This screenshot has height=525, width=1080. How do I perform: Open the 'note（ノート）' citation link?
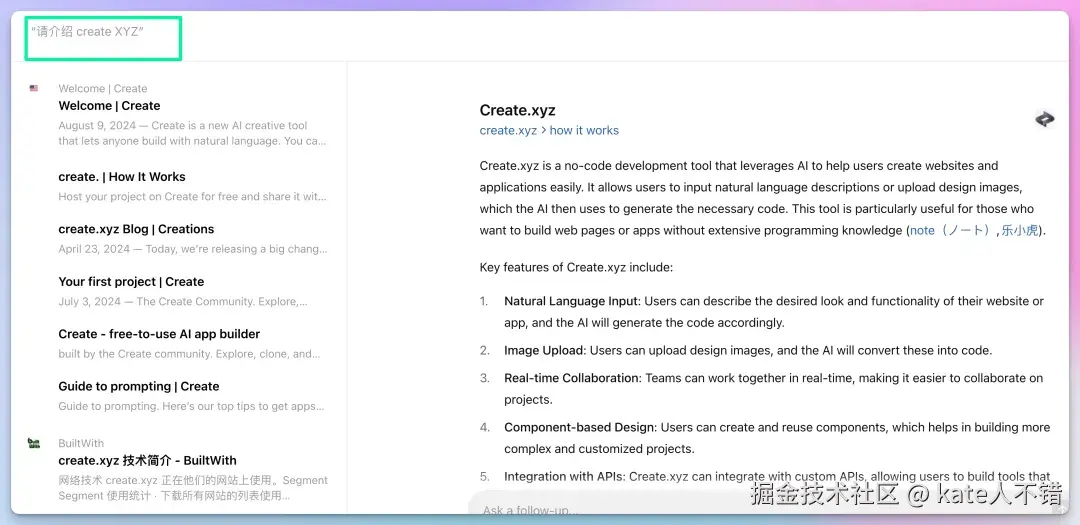(951, 230)
